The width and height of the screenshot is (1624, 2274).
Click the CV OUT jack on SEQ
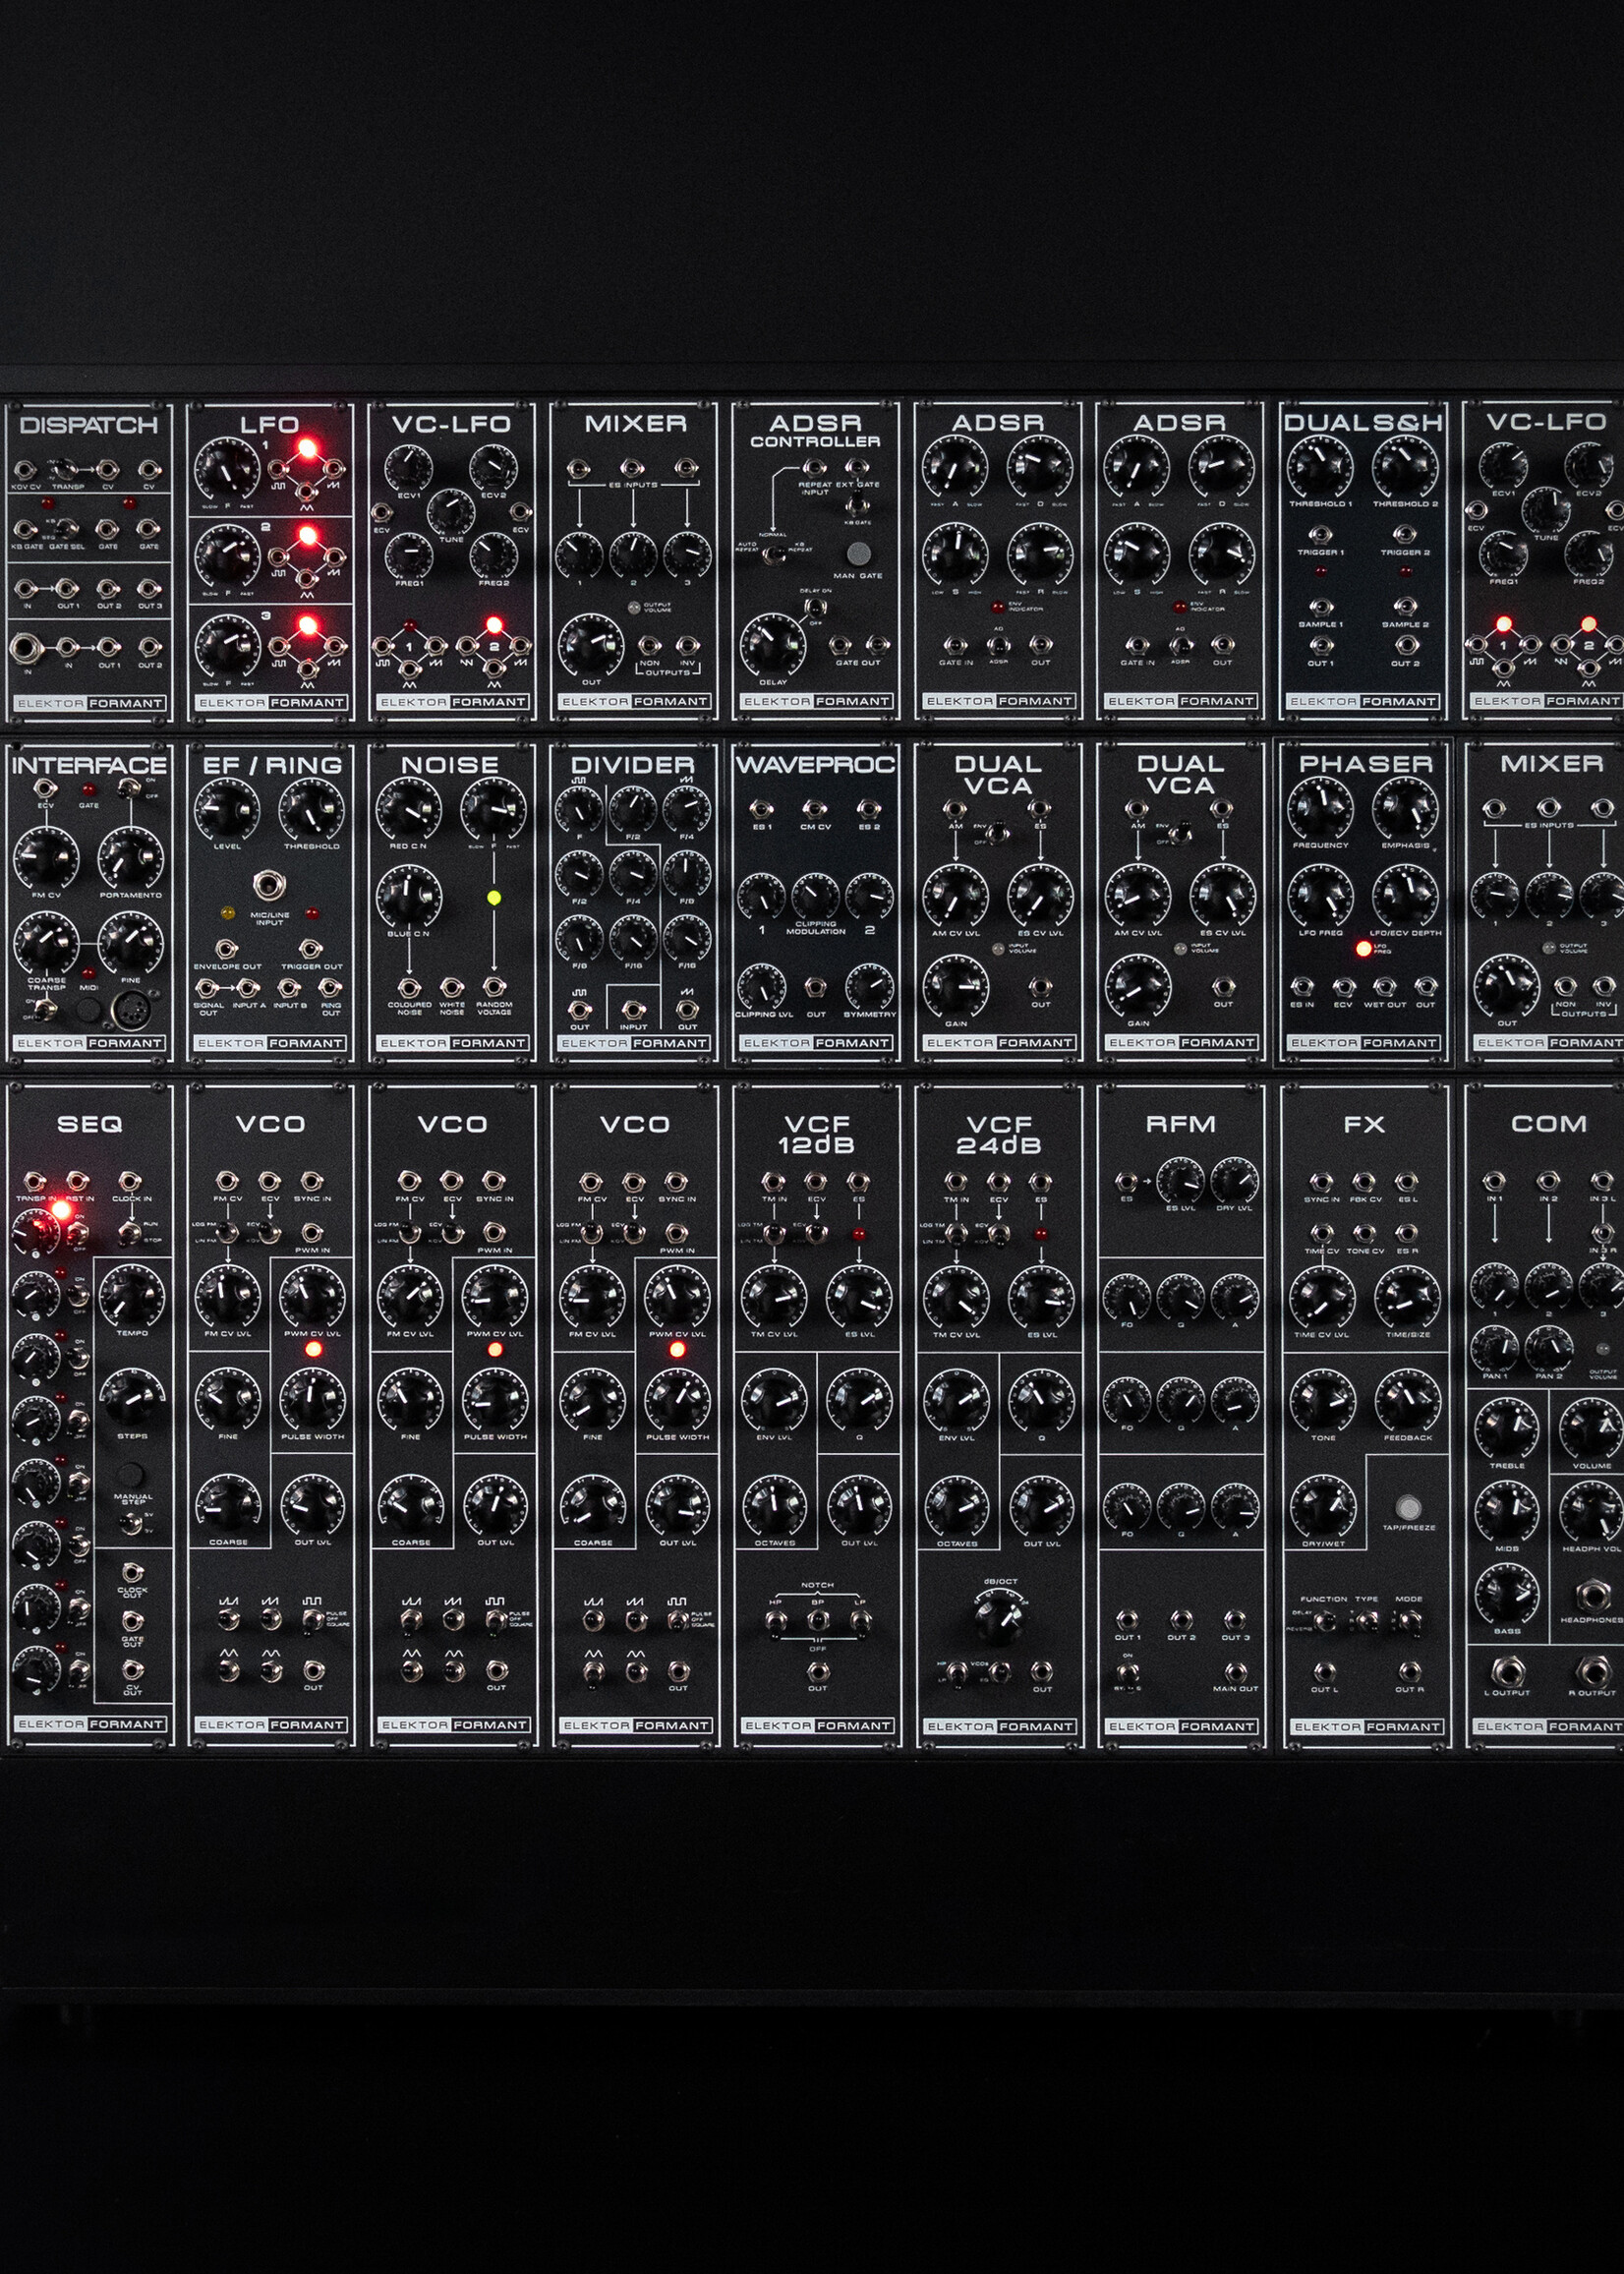tap(132, 1670)
